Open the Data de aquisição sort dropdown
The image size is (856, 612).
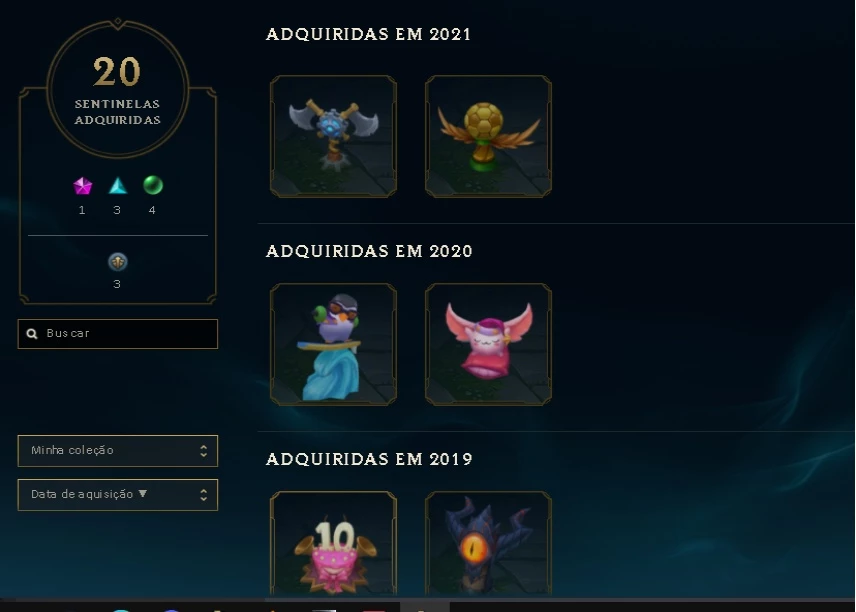118,495
